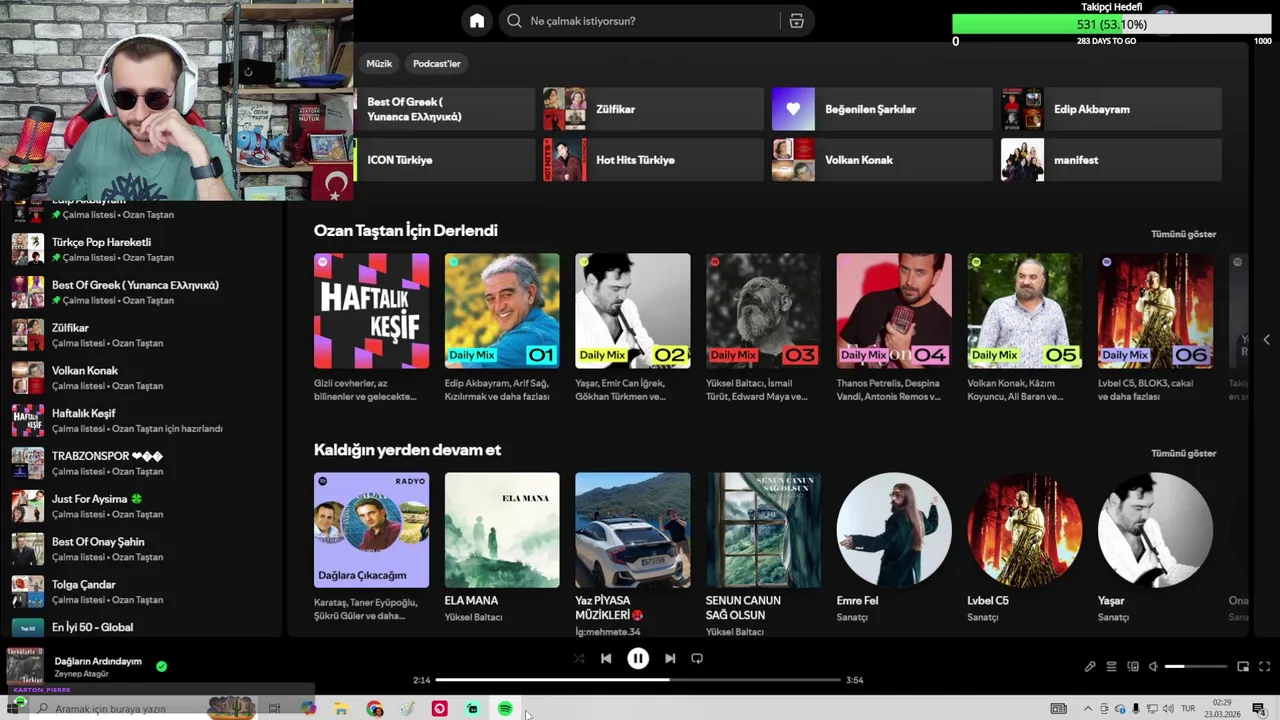Open the play queue
Image resolution: width=1280 pixels, height=720 pixels.
point(1111,666)
